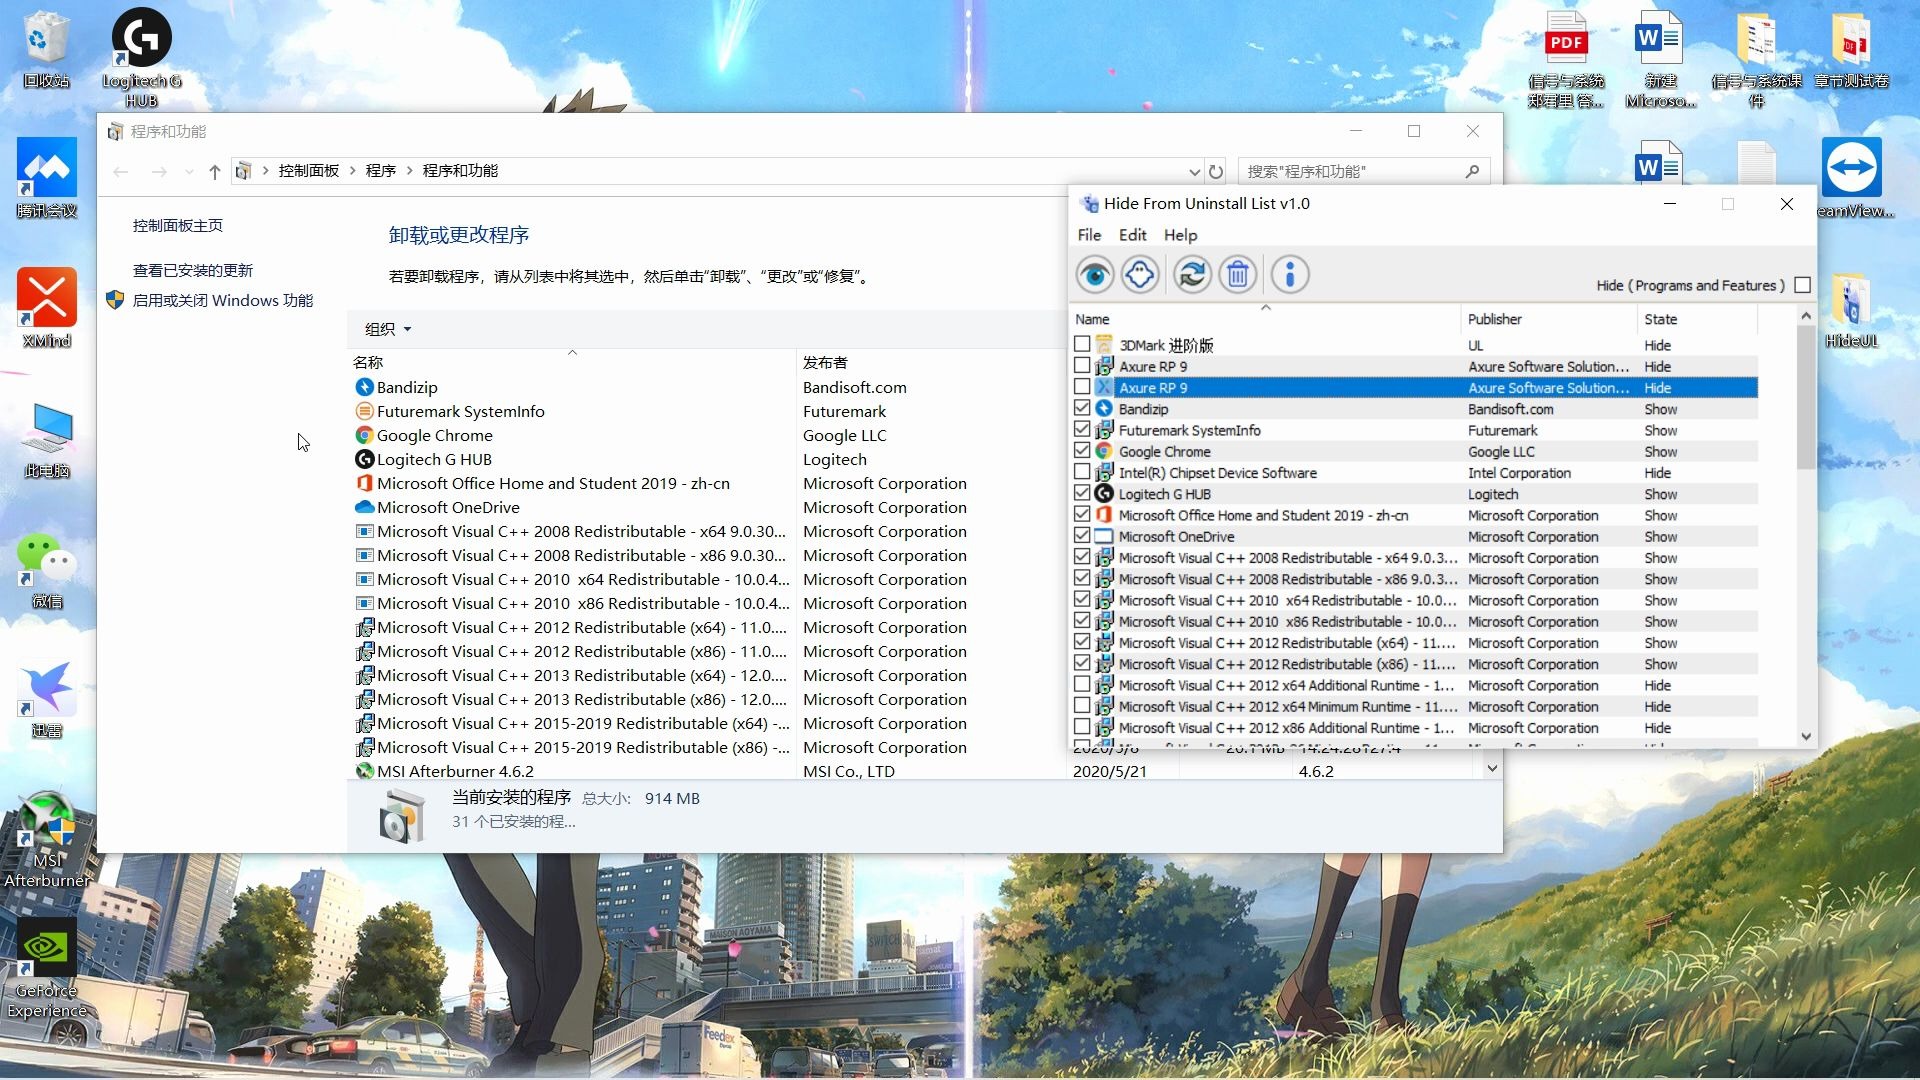The height and width of the screenshot is (1080, 1920).
Task: Check Visual C++ 2012 x64 Additional Runtime checkbox
Action: [x=1082, y=685]
